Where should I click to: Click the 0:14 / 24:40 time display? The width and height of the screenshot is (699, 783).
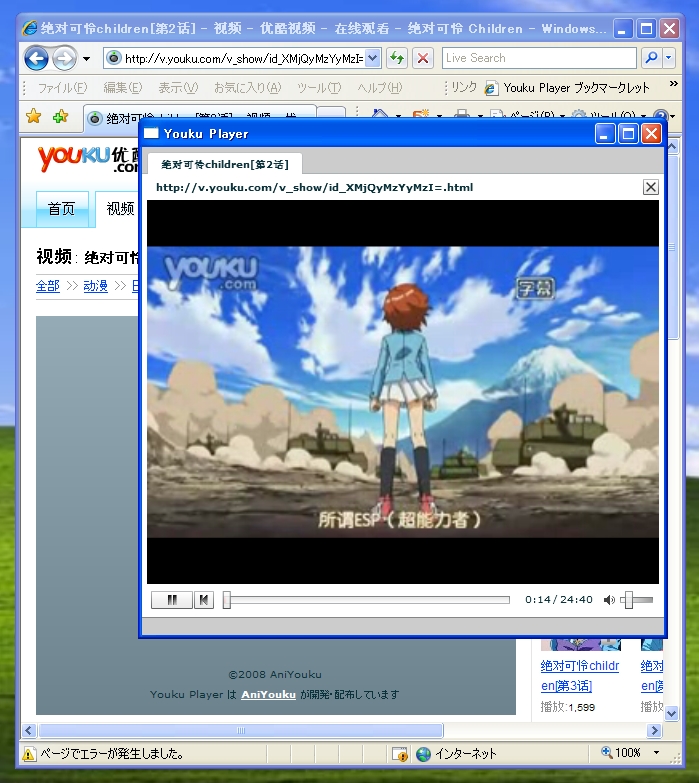[559, 600]
